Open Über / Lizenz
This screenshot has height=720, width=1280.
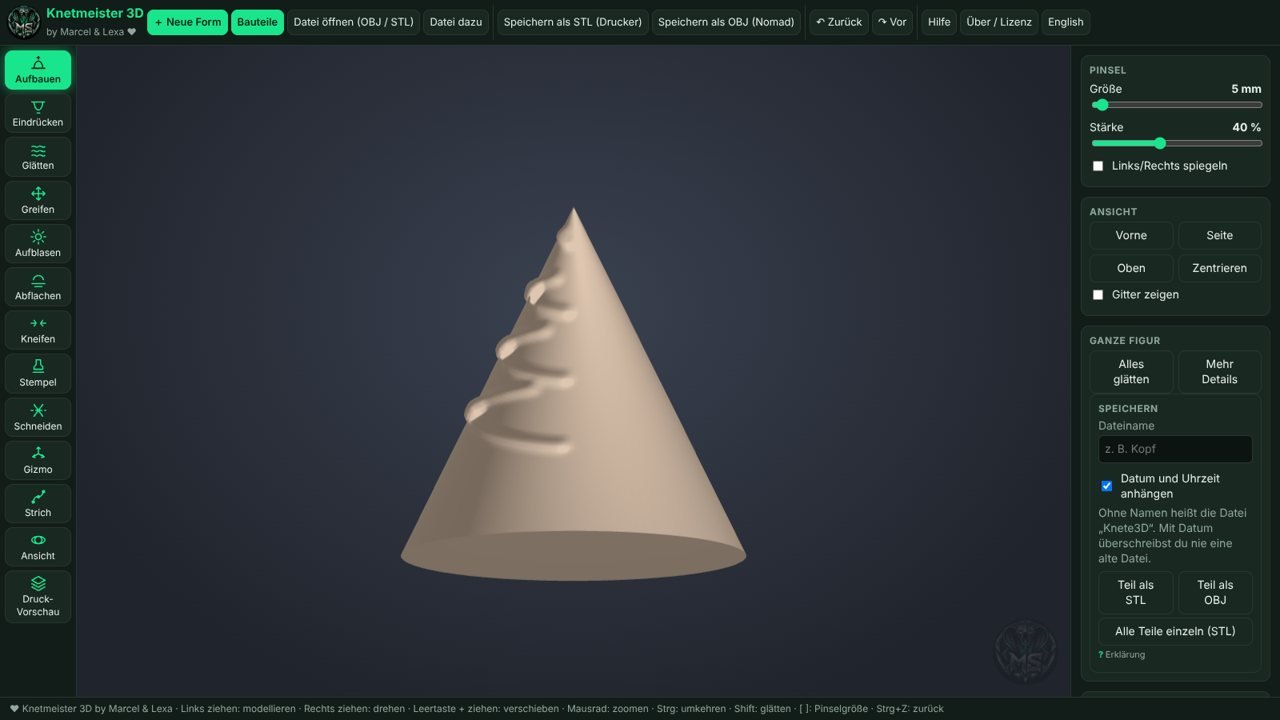[999, 22]
